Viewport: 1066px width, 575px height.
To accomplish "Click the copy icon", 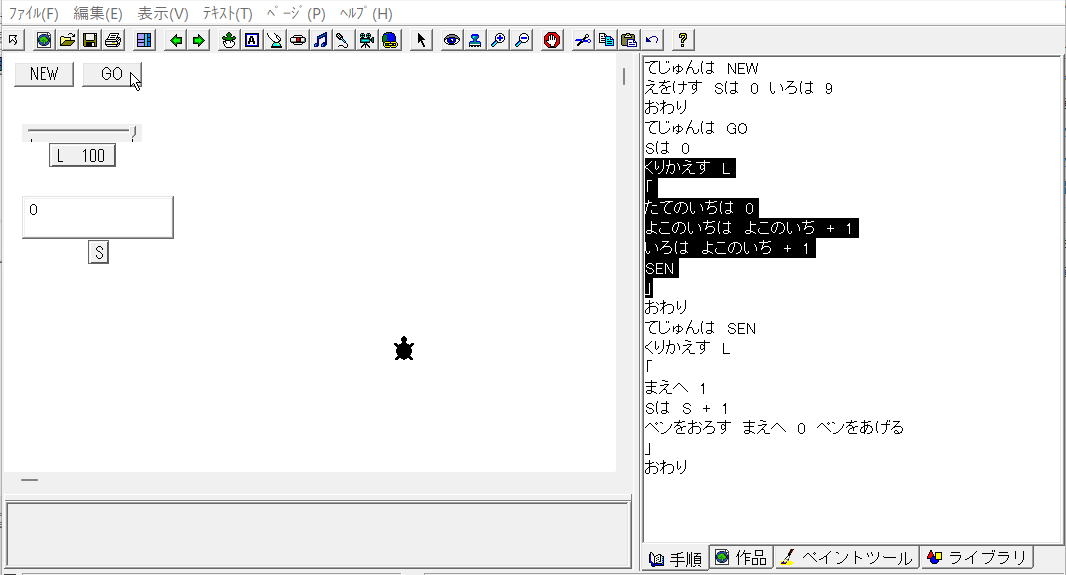I will click(x=606, y=40).
